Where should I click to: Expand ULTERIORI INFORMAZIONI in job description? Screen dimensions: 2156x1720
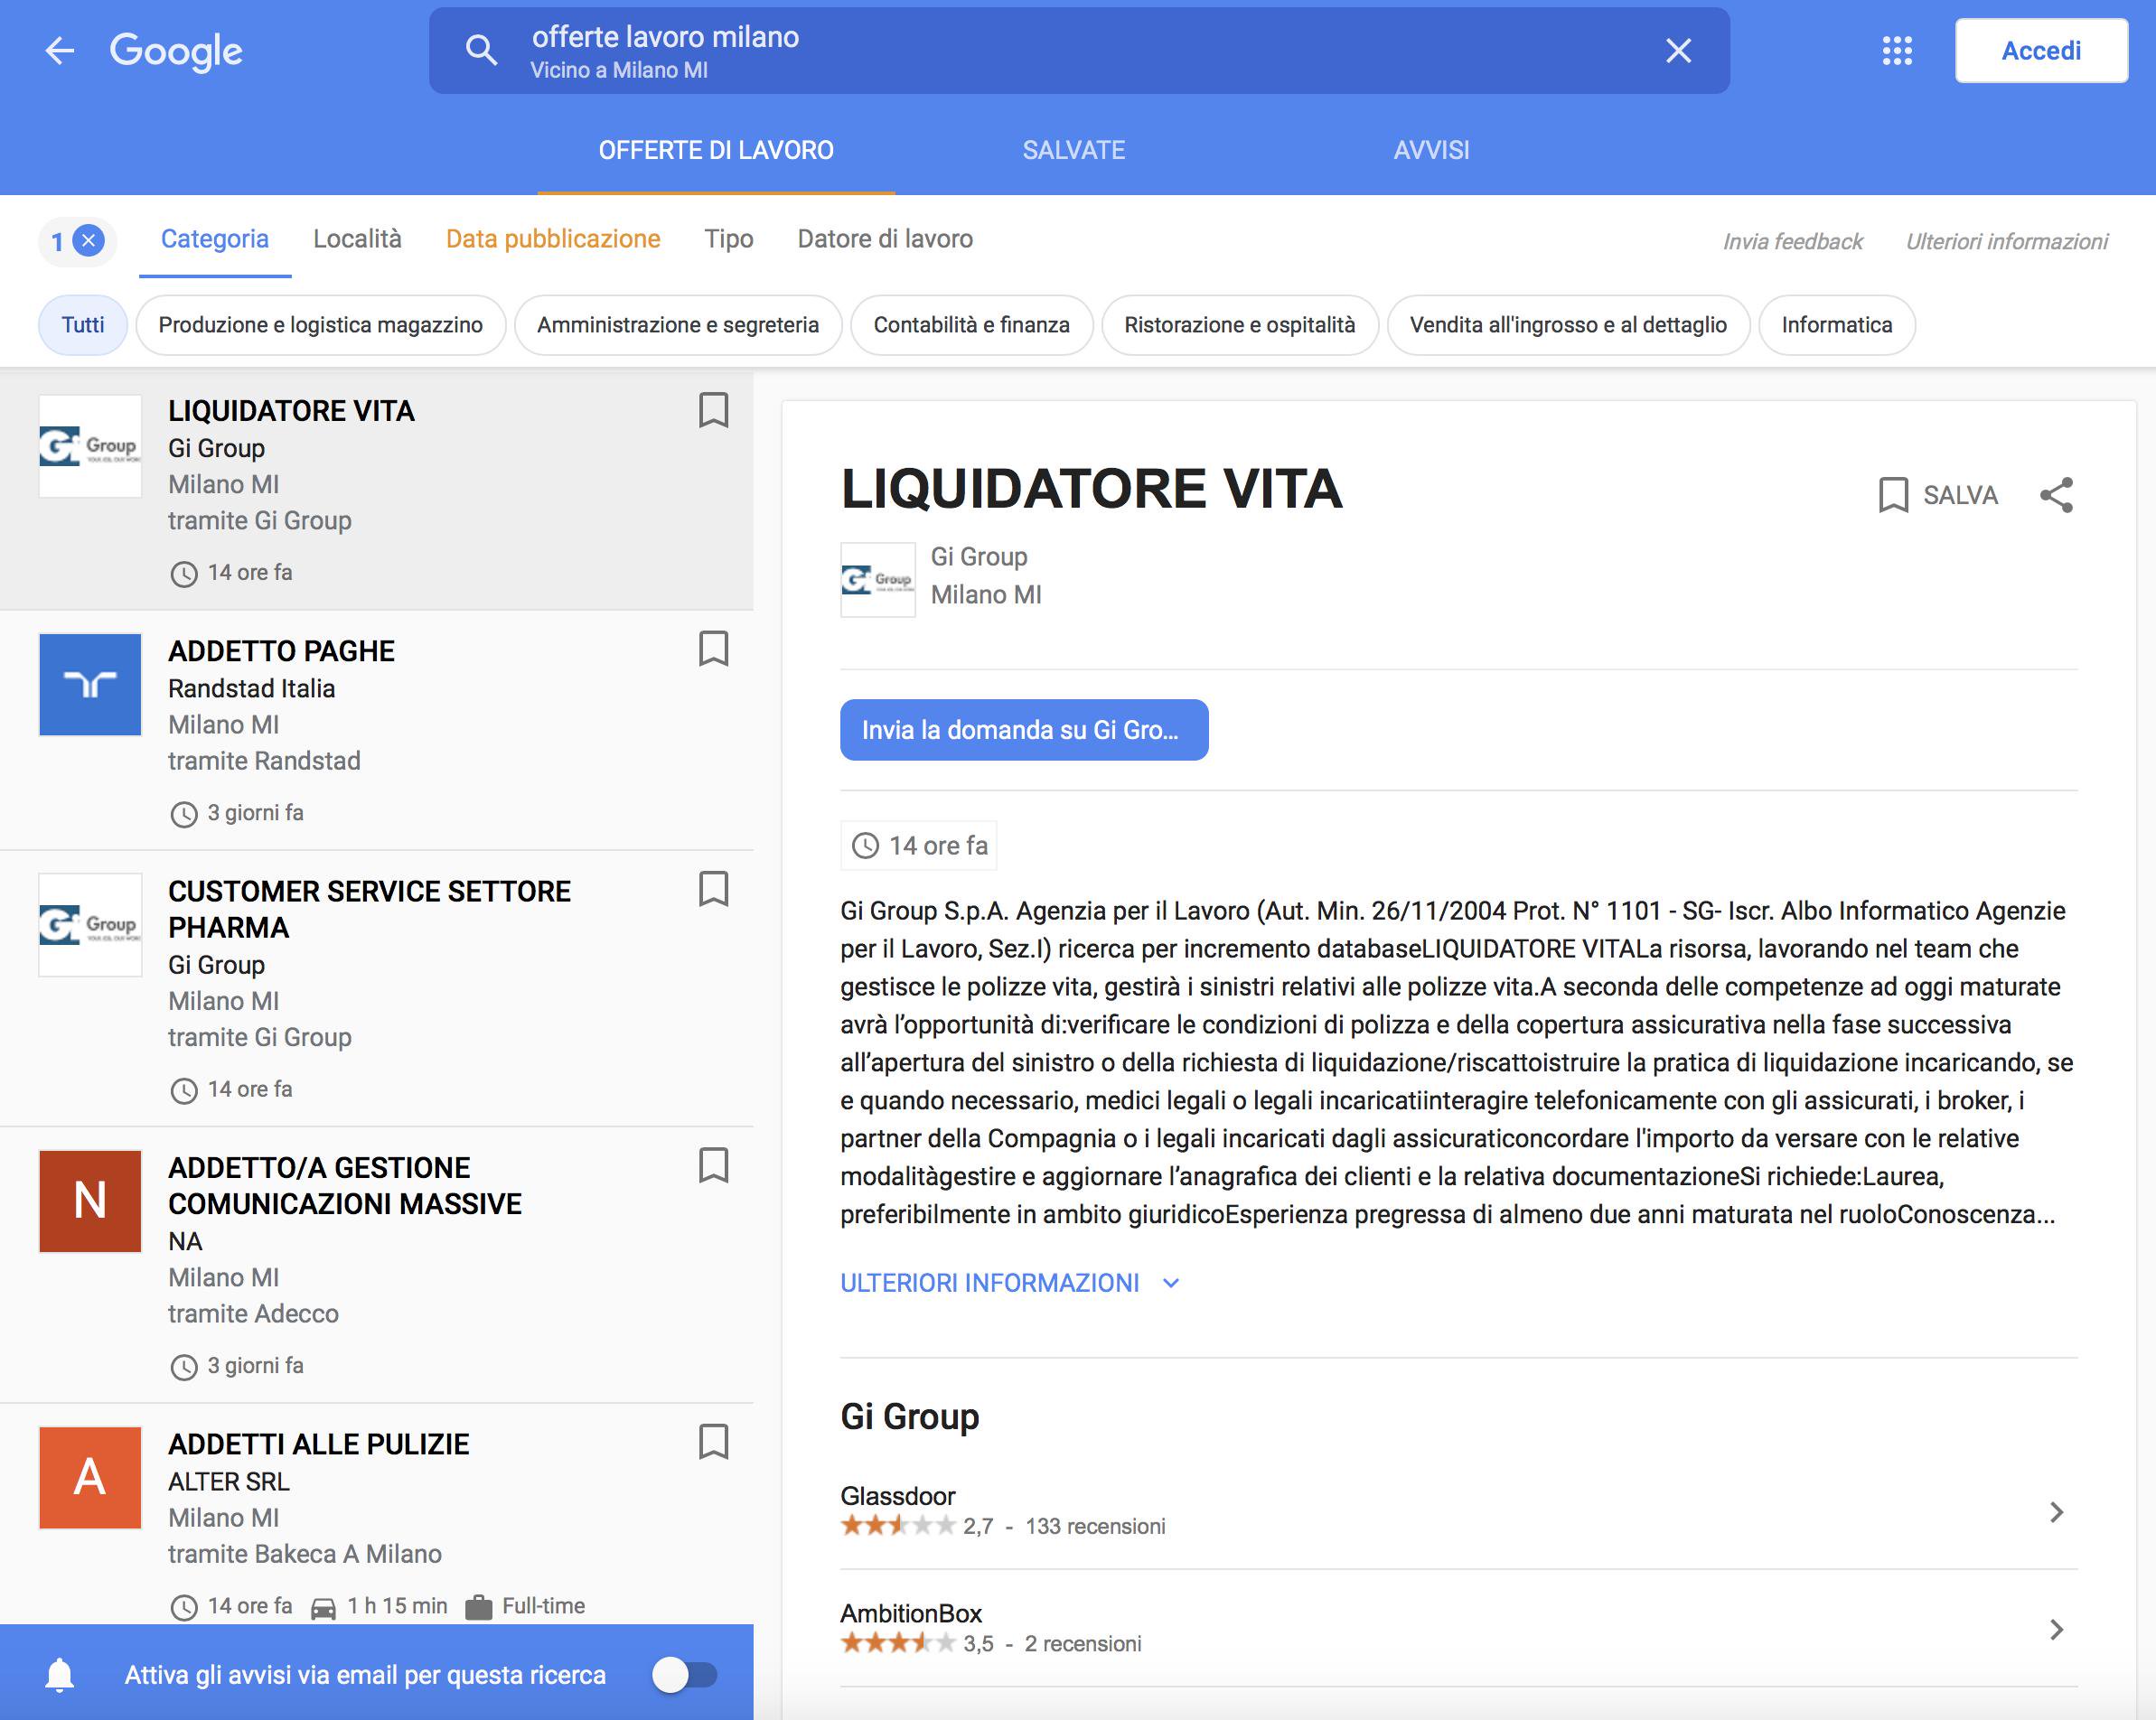[x=1011, y=1283]
